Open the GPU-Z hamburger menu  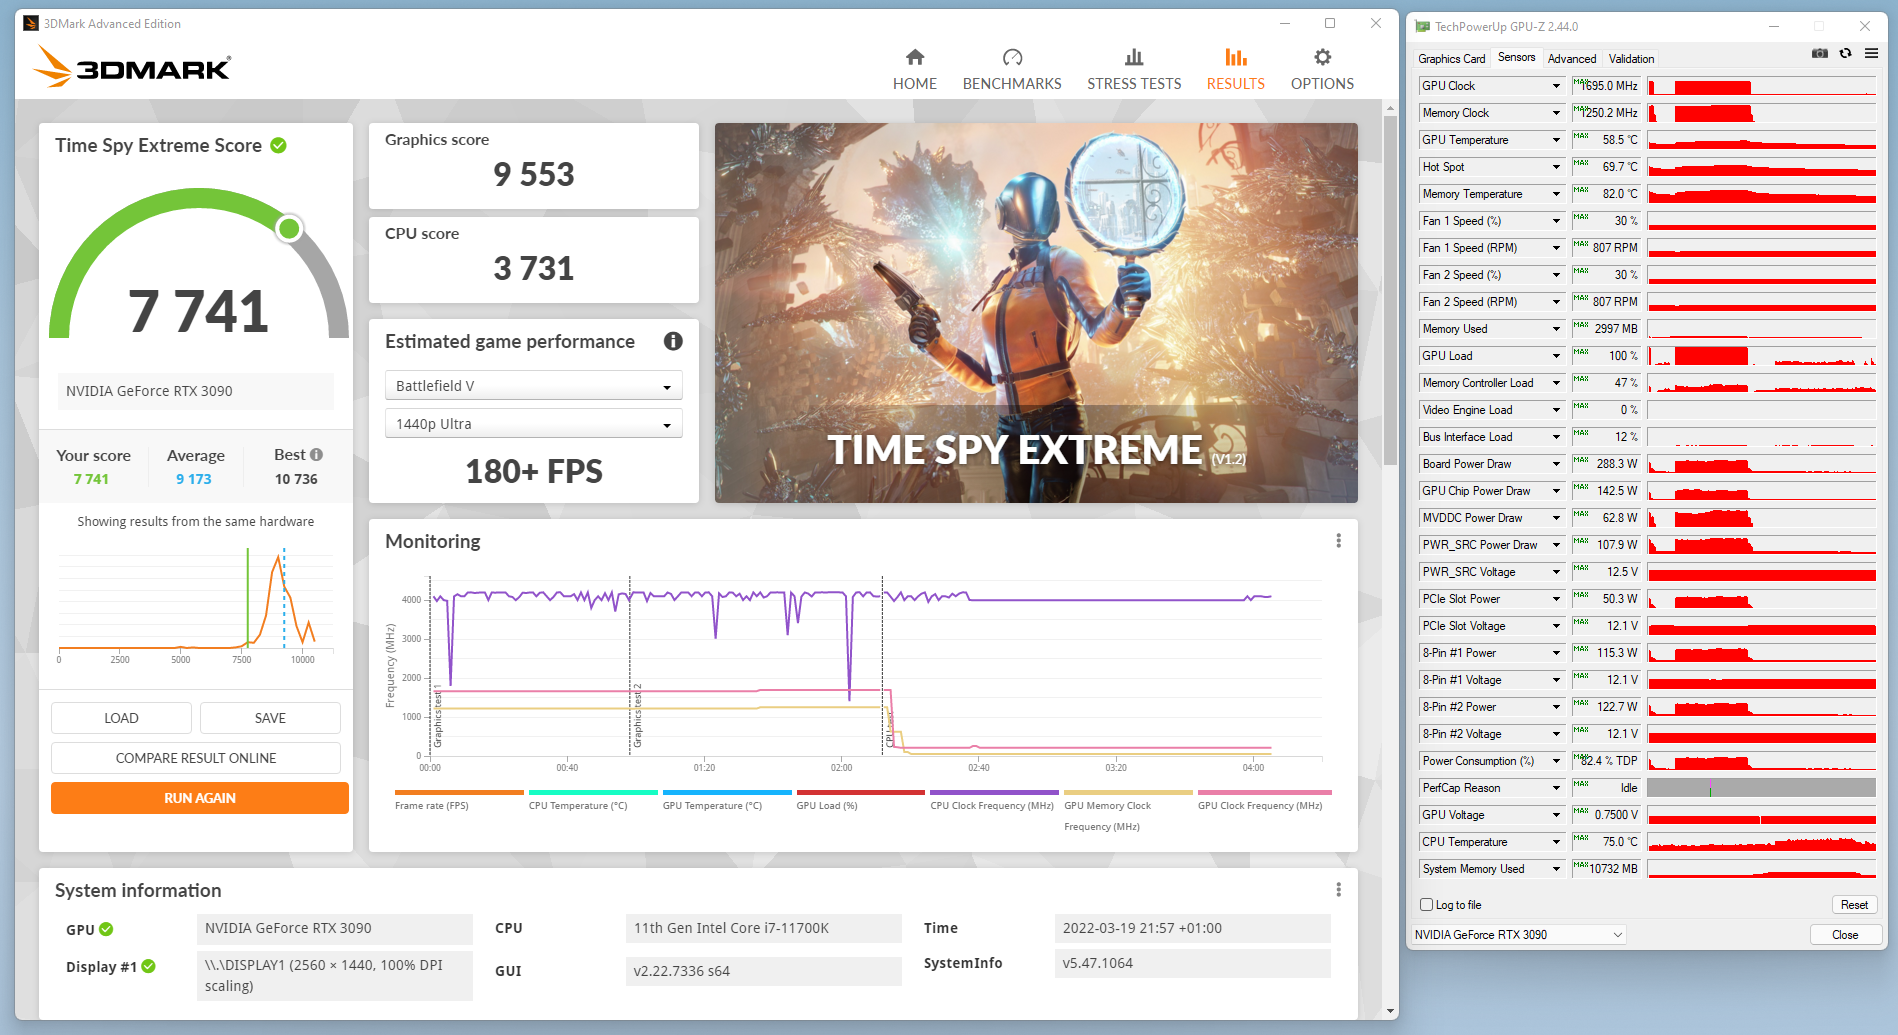[1871, 54]
